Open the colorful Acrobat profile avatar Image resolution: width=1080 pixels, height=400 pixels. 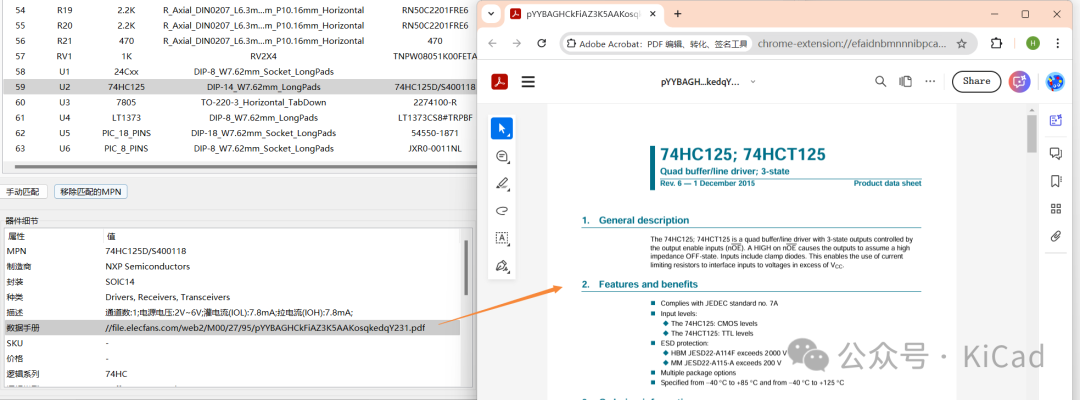1055,81
